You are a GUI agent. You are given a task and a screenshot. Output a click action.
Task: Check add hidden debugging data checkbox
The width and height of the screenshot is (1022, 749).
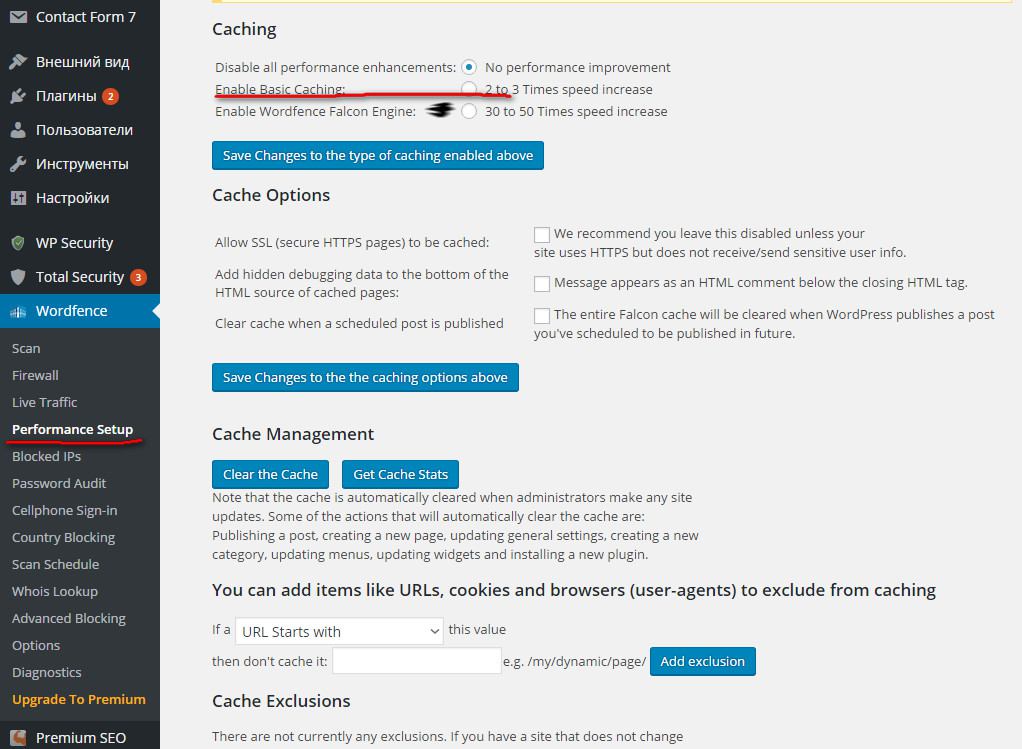tap(542, 284)
